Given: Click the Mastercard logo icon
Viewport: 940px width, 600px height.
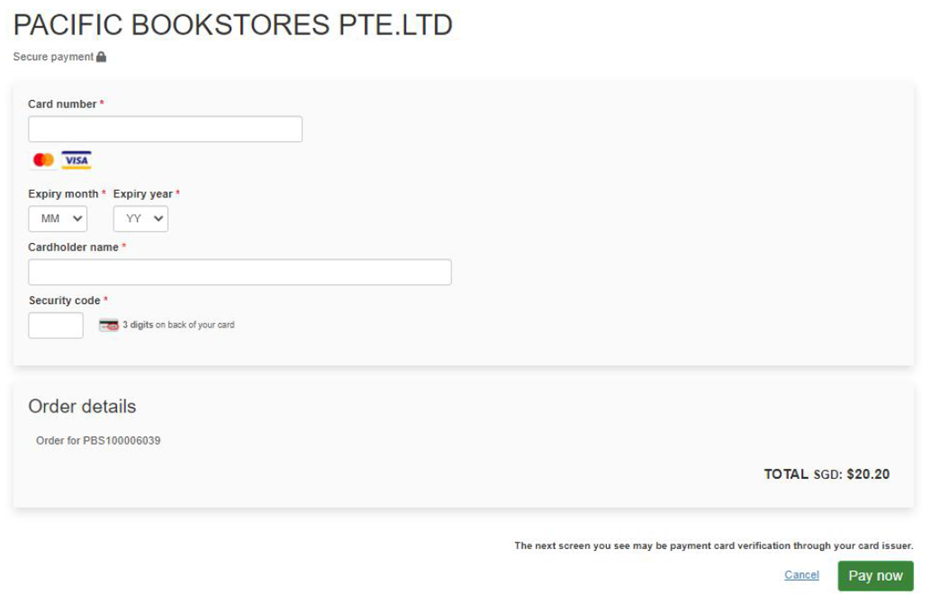Looking at the screenshot, I should click(x=43, y=160).
